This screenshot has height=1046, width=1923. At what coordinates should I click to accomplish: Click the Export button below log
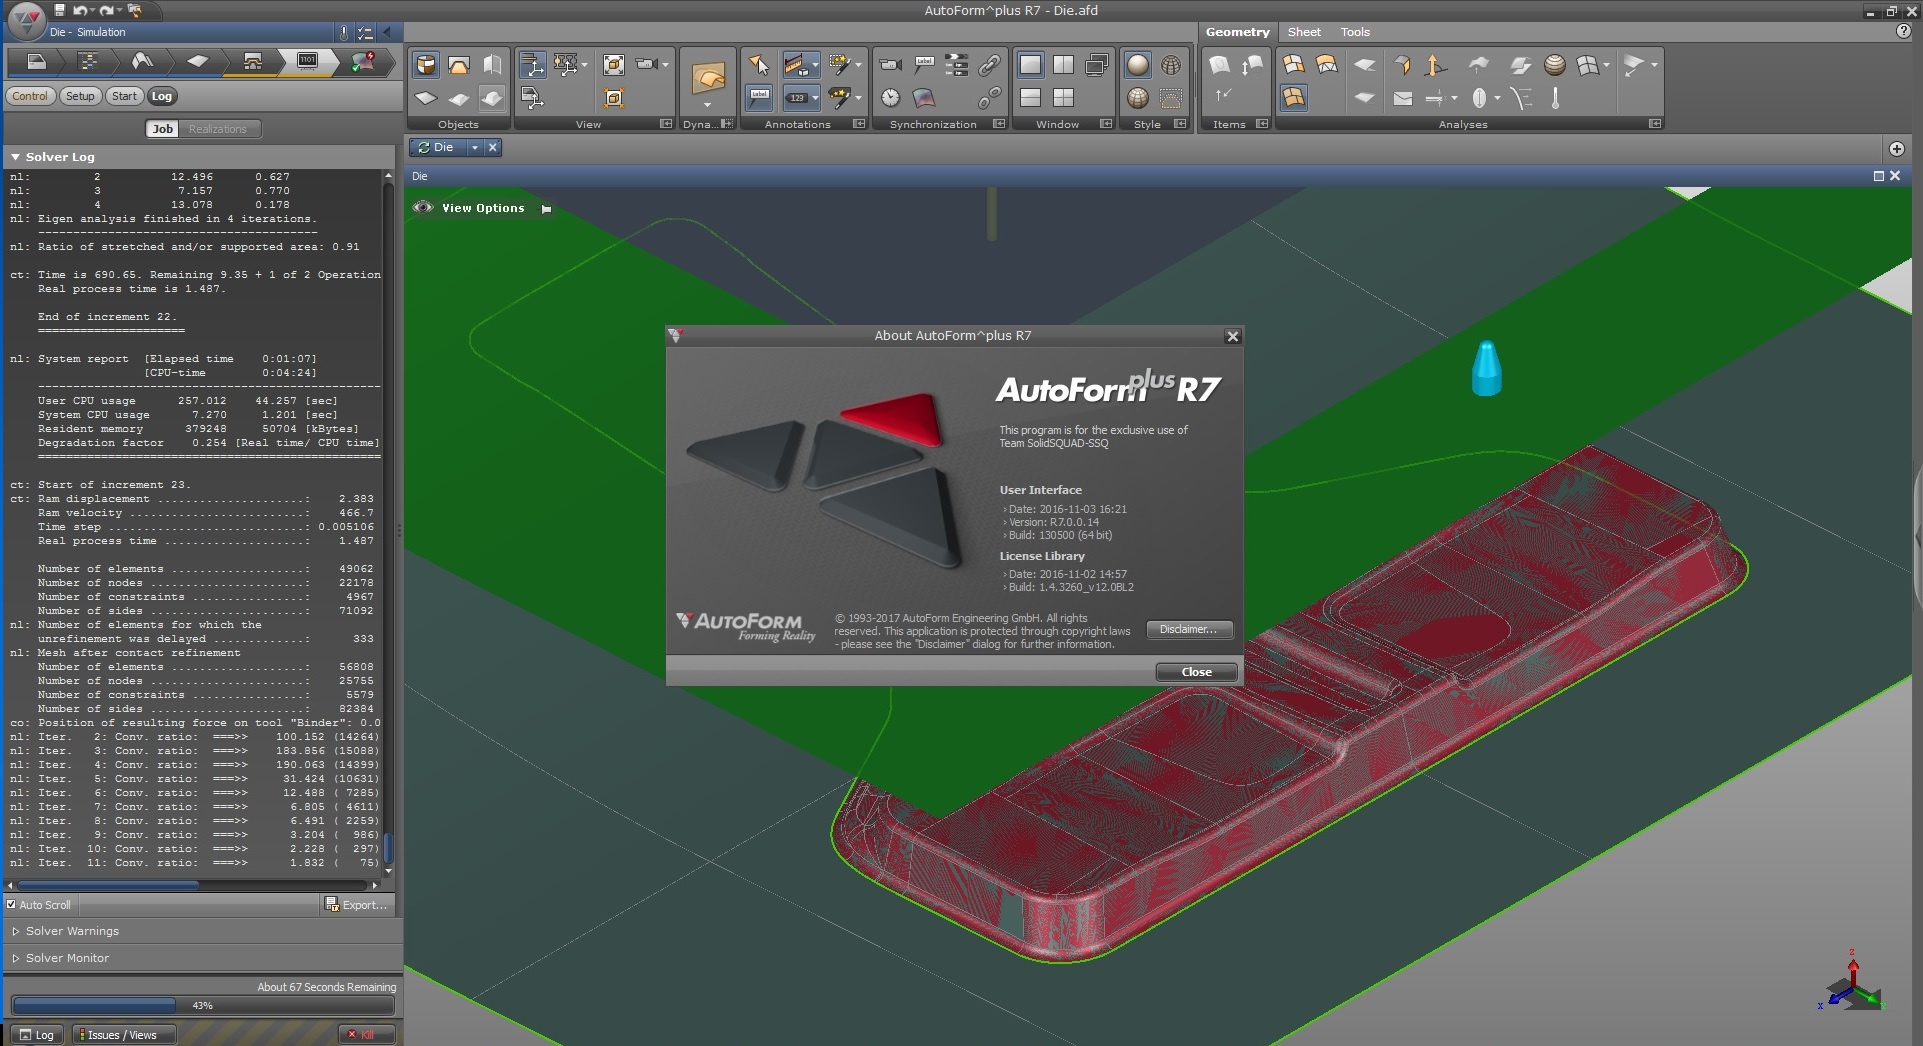coord(356,904)
